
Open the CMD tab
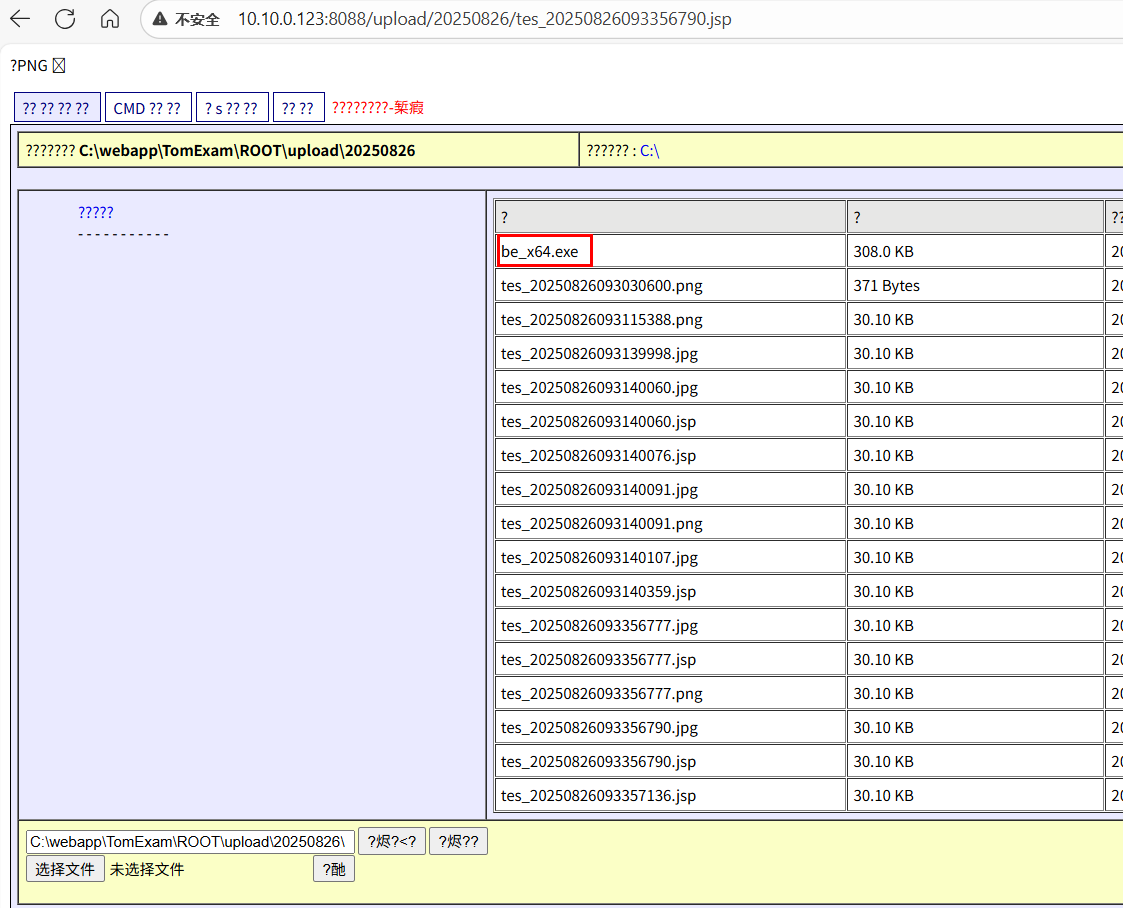(147, 108)
